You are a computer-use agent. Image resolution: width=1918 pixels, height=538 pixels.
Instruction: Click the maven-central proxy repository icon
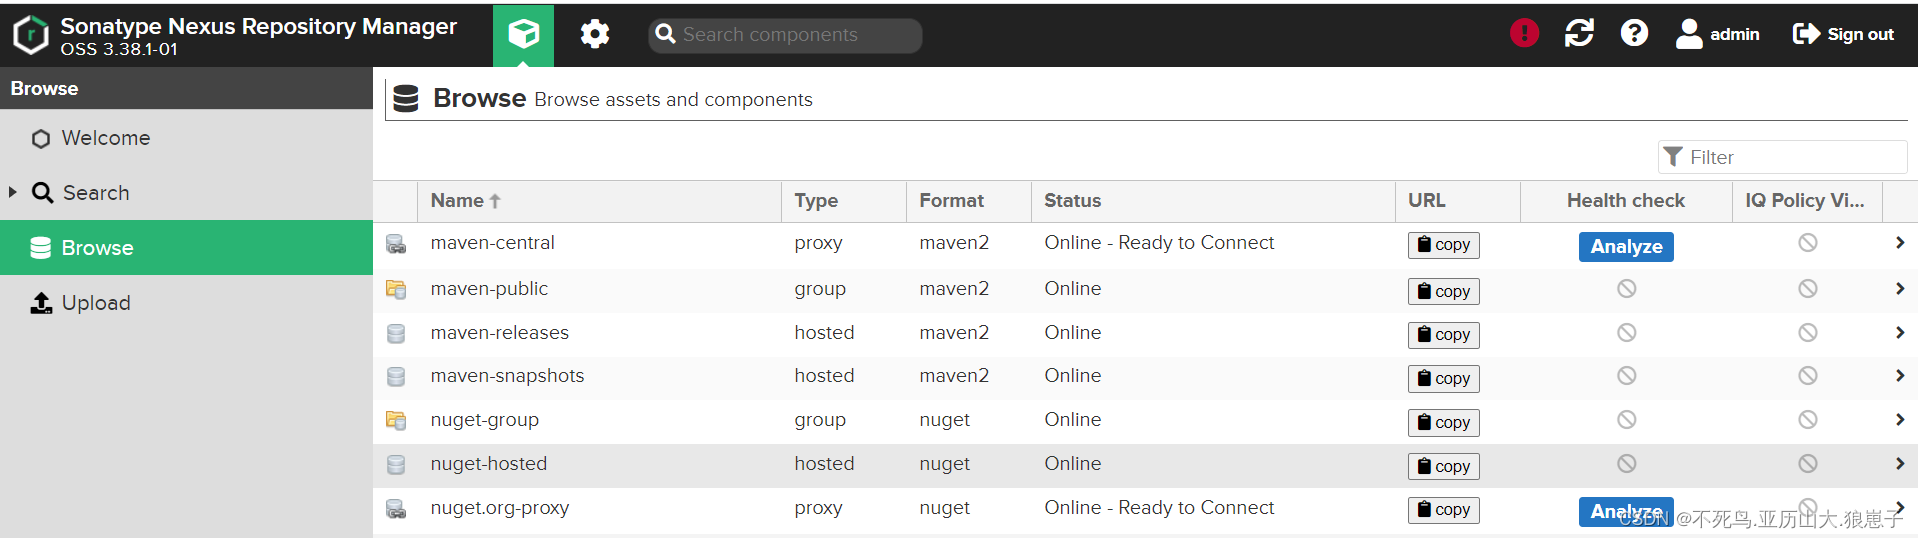click(x=396, y=244)
